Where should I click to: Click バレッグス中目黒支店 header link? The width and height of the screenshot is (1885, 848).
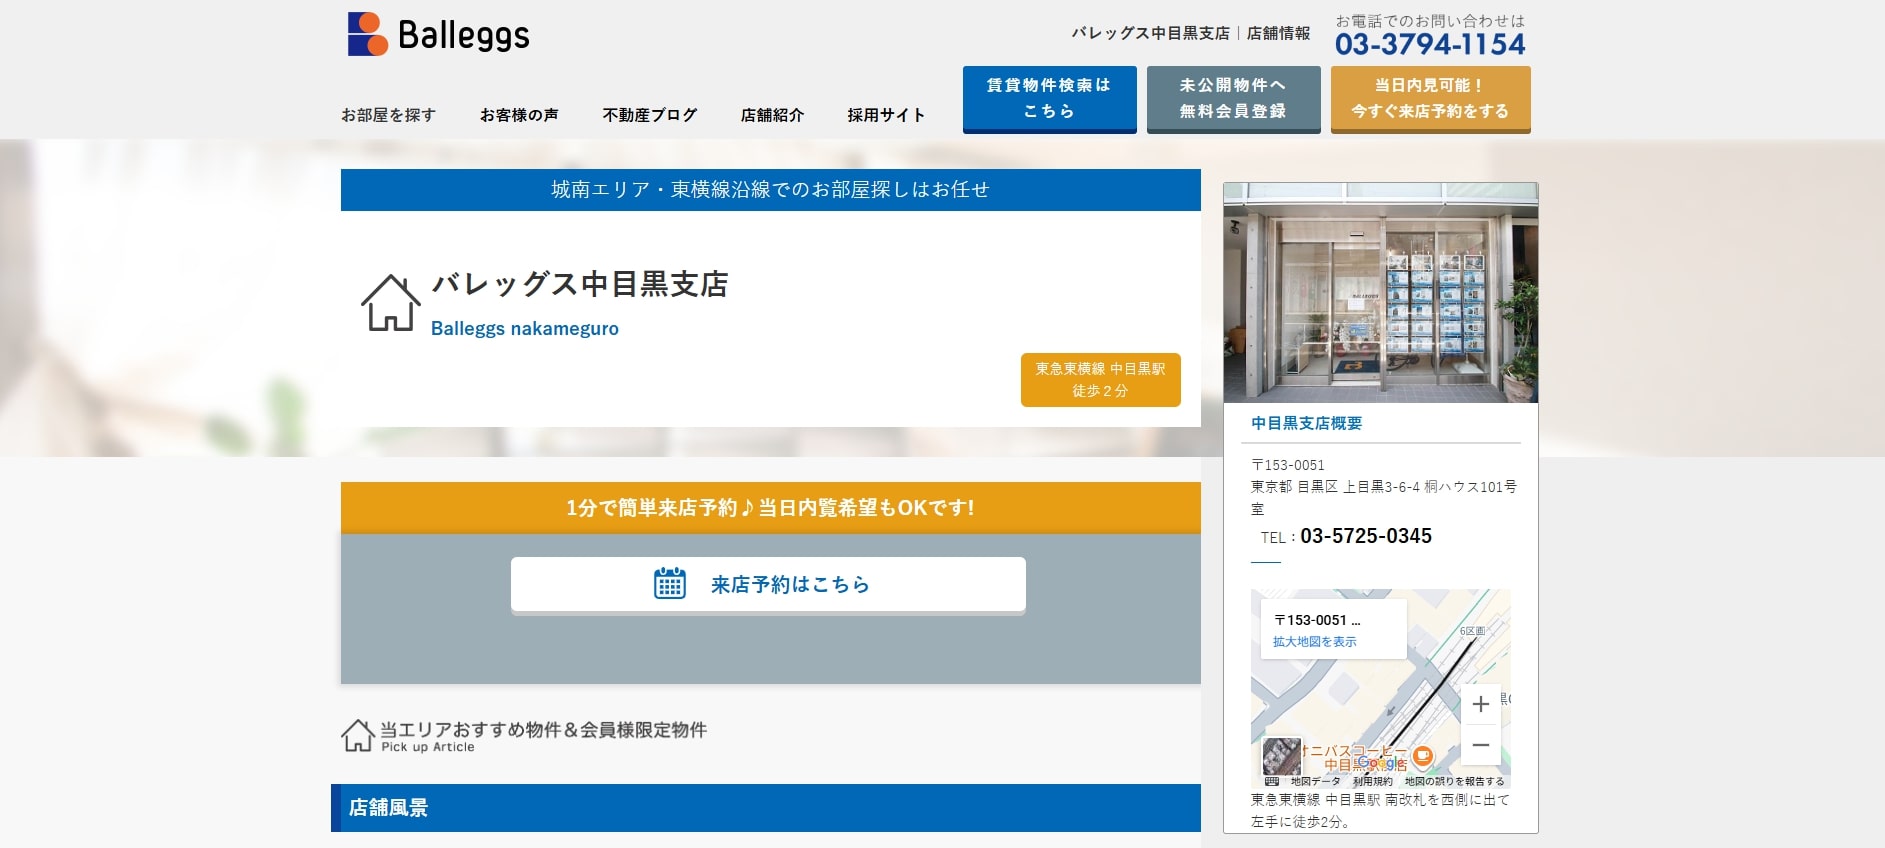[1151, 33]
